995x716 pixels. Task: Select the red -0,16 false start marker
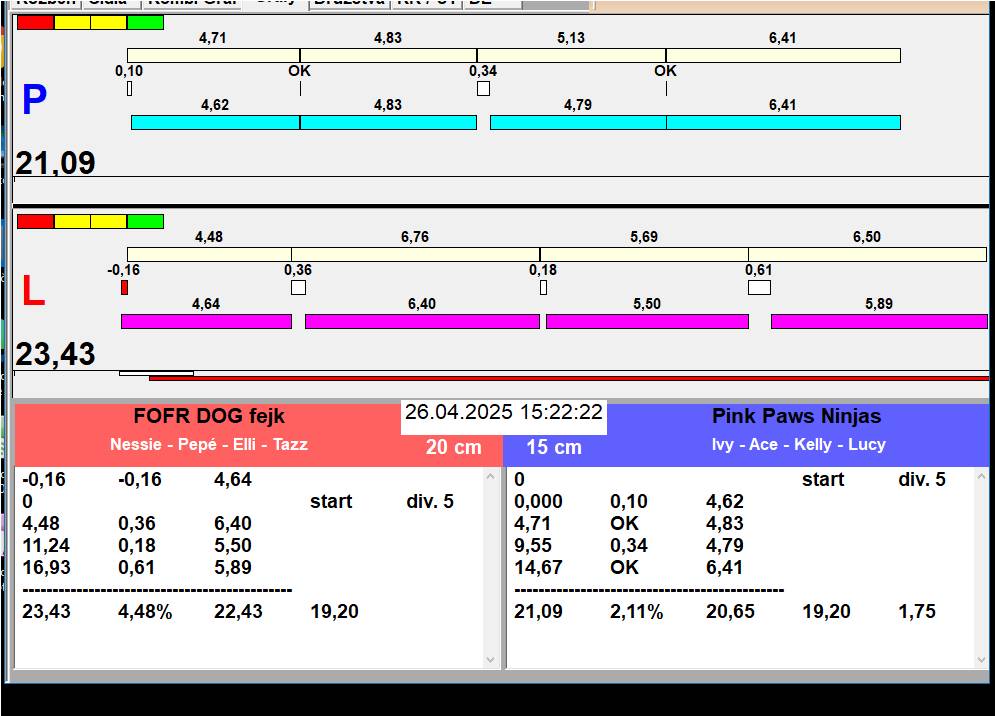coord(124,288)
